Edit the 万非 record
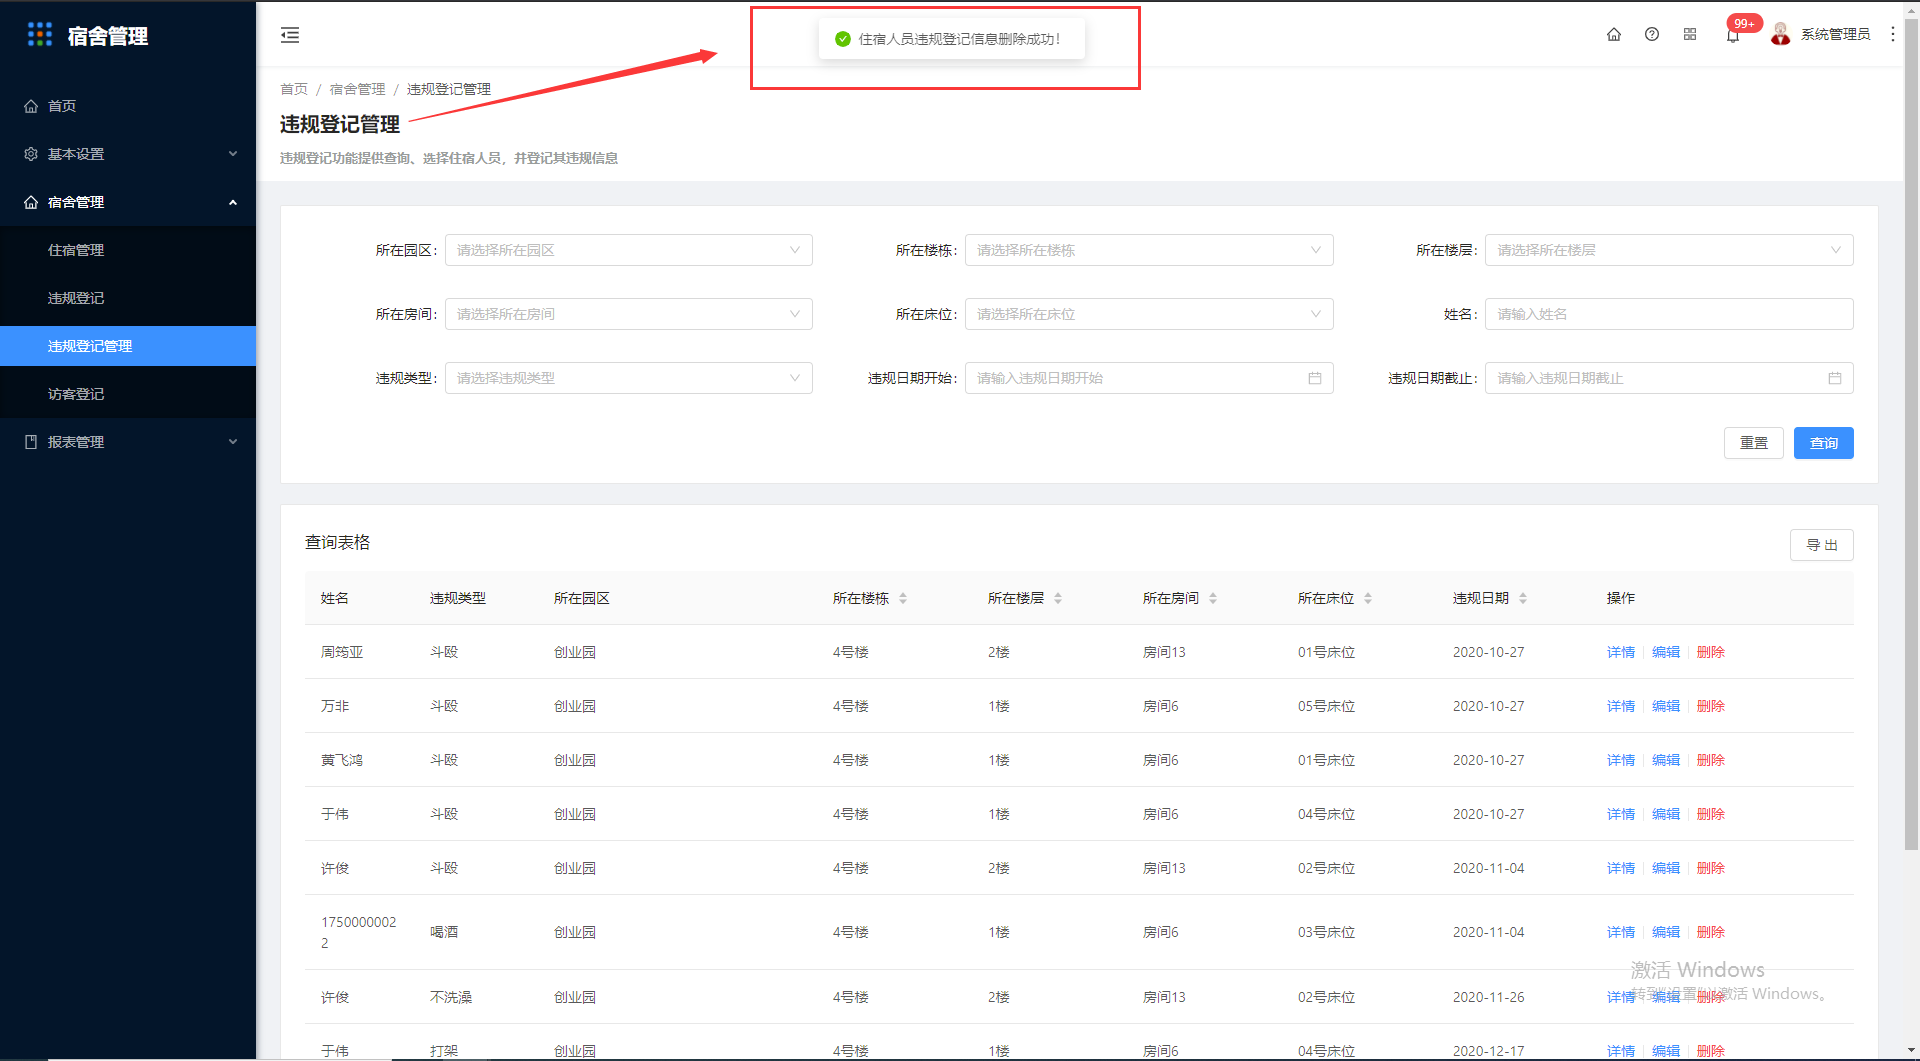 click(x=1666, y=706)
